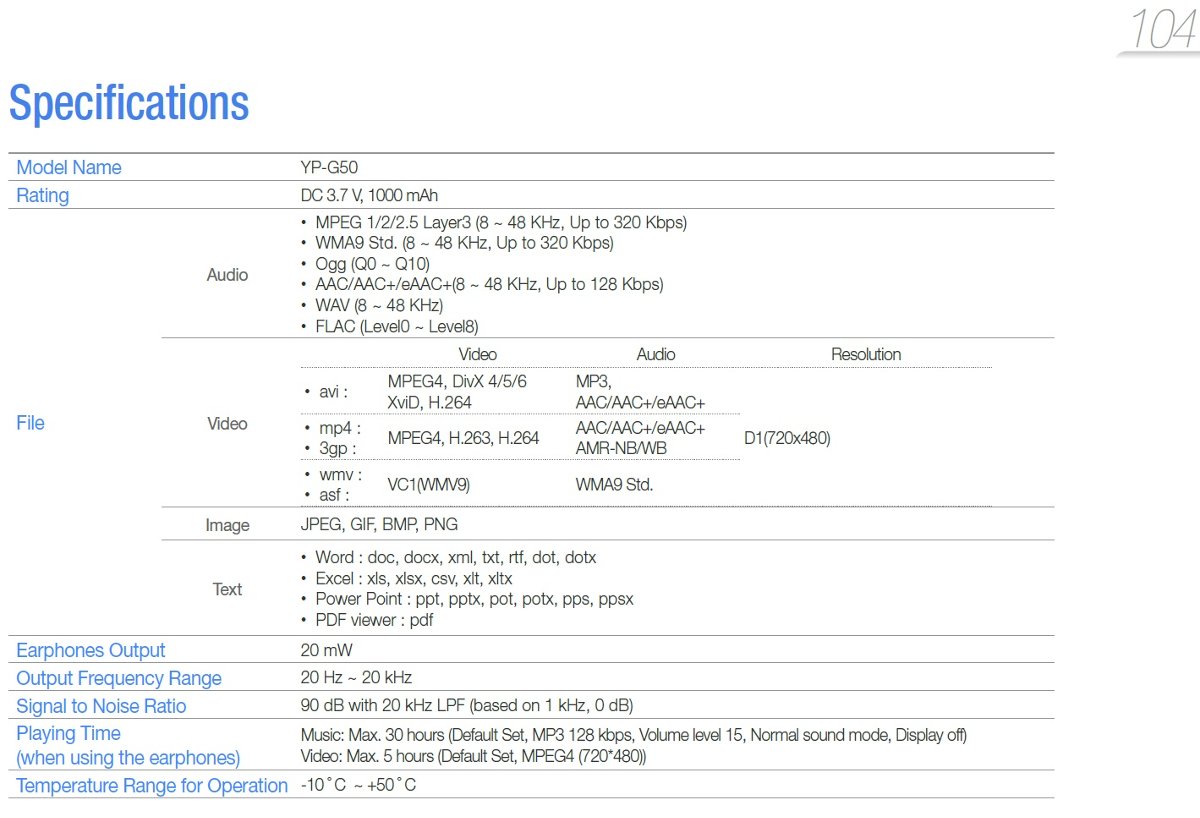1200x818 pixels.
Task: Select the Model Name row label
Action: click(x=69, y=168)
